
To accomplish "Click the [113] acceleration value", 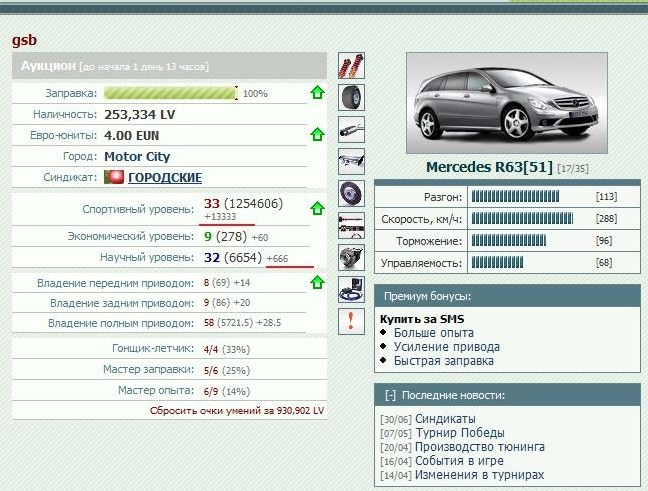I will (x=606, y=196).
